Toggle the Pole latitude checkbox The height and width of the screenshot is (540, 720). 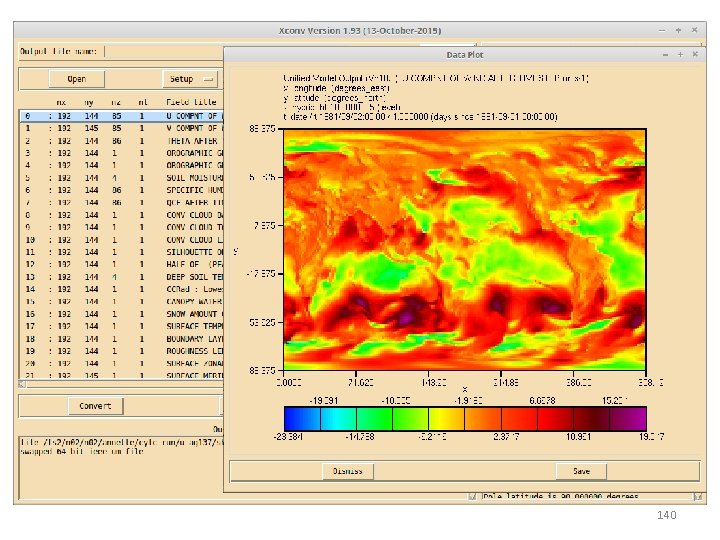[x=473, y=495]
